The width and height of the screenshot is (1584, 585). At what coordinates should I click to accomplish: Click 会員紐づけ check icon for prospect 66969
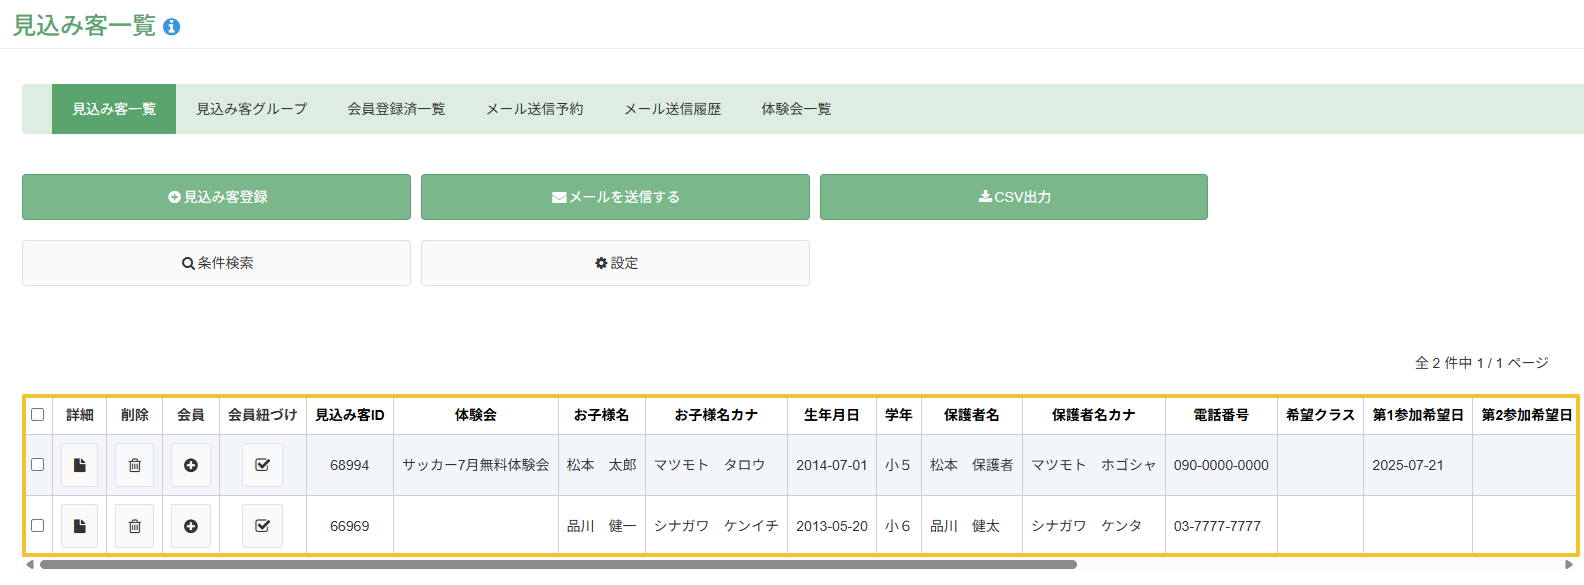(x=262, y=526)
